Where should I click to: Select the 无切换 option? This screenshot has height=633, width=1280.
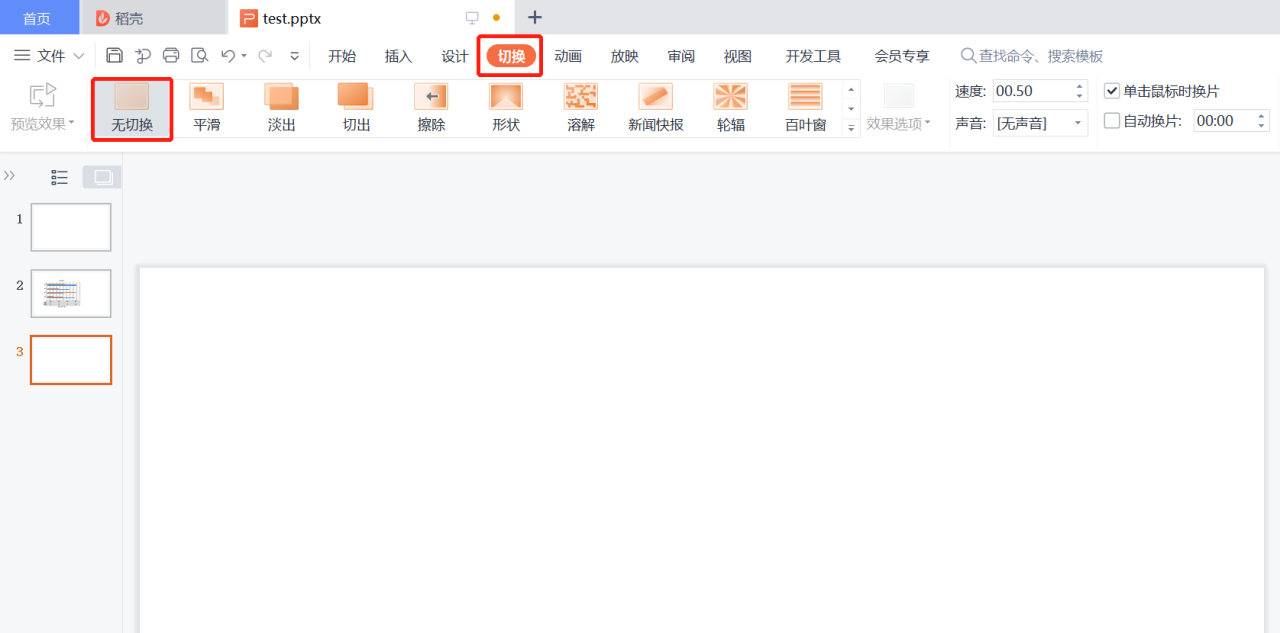click(132, 107)
